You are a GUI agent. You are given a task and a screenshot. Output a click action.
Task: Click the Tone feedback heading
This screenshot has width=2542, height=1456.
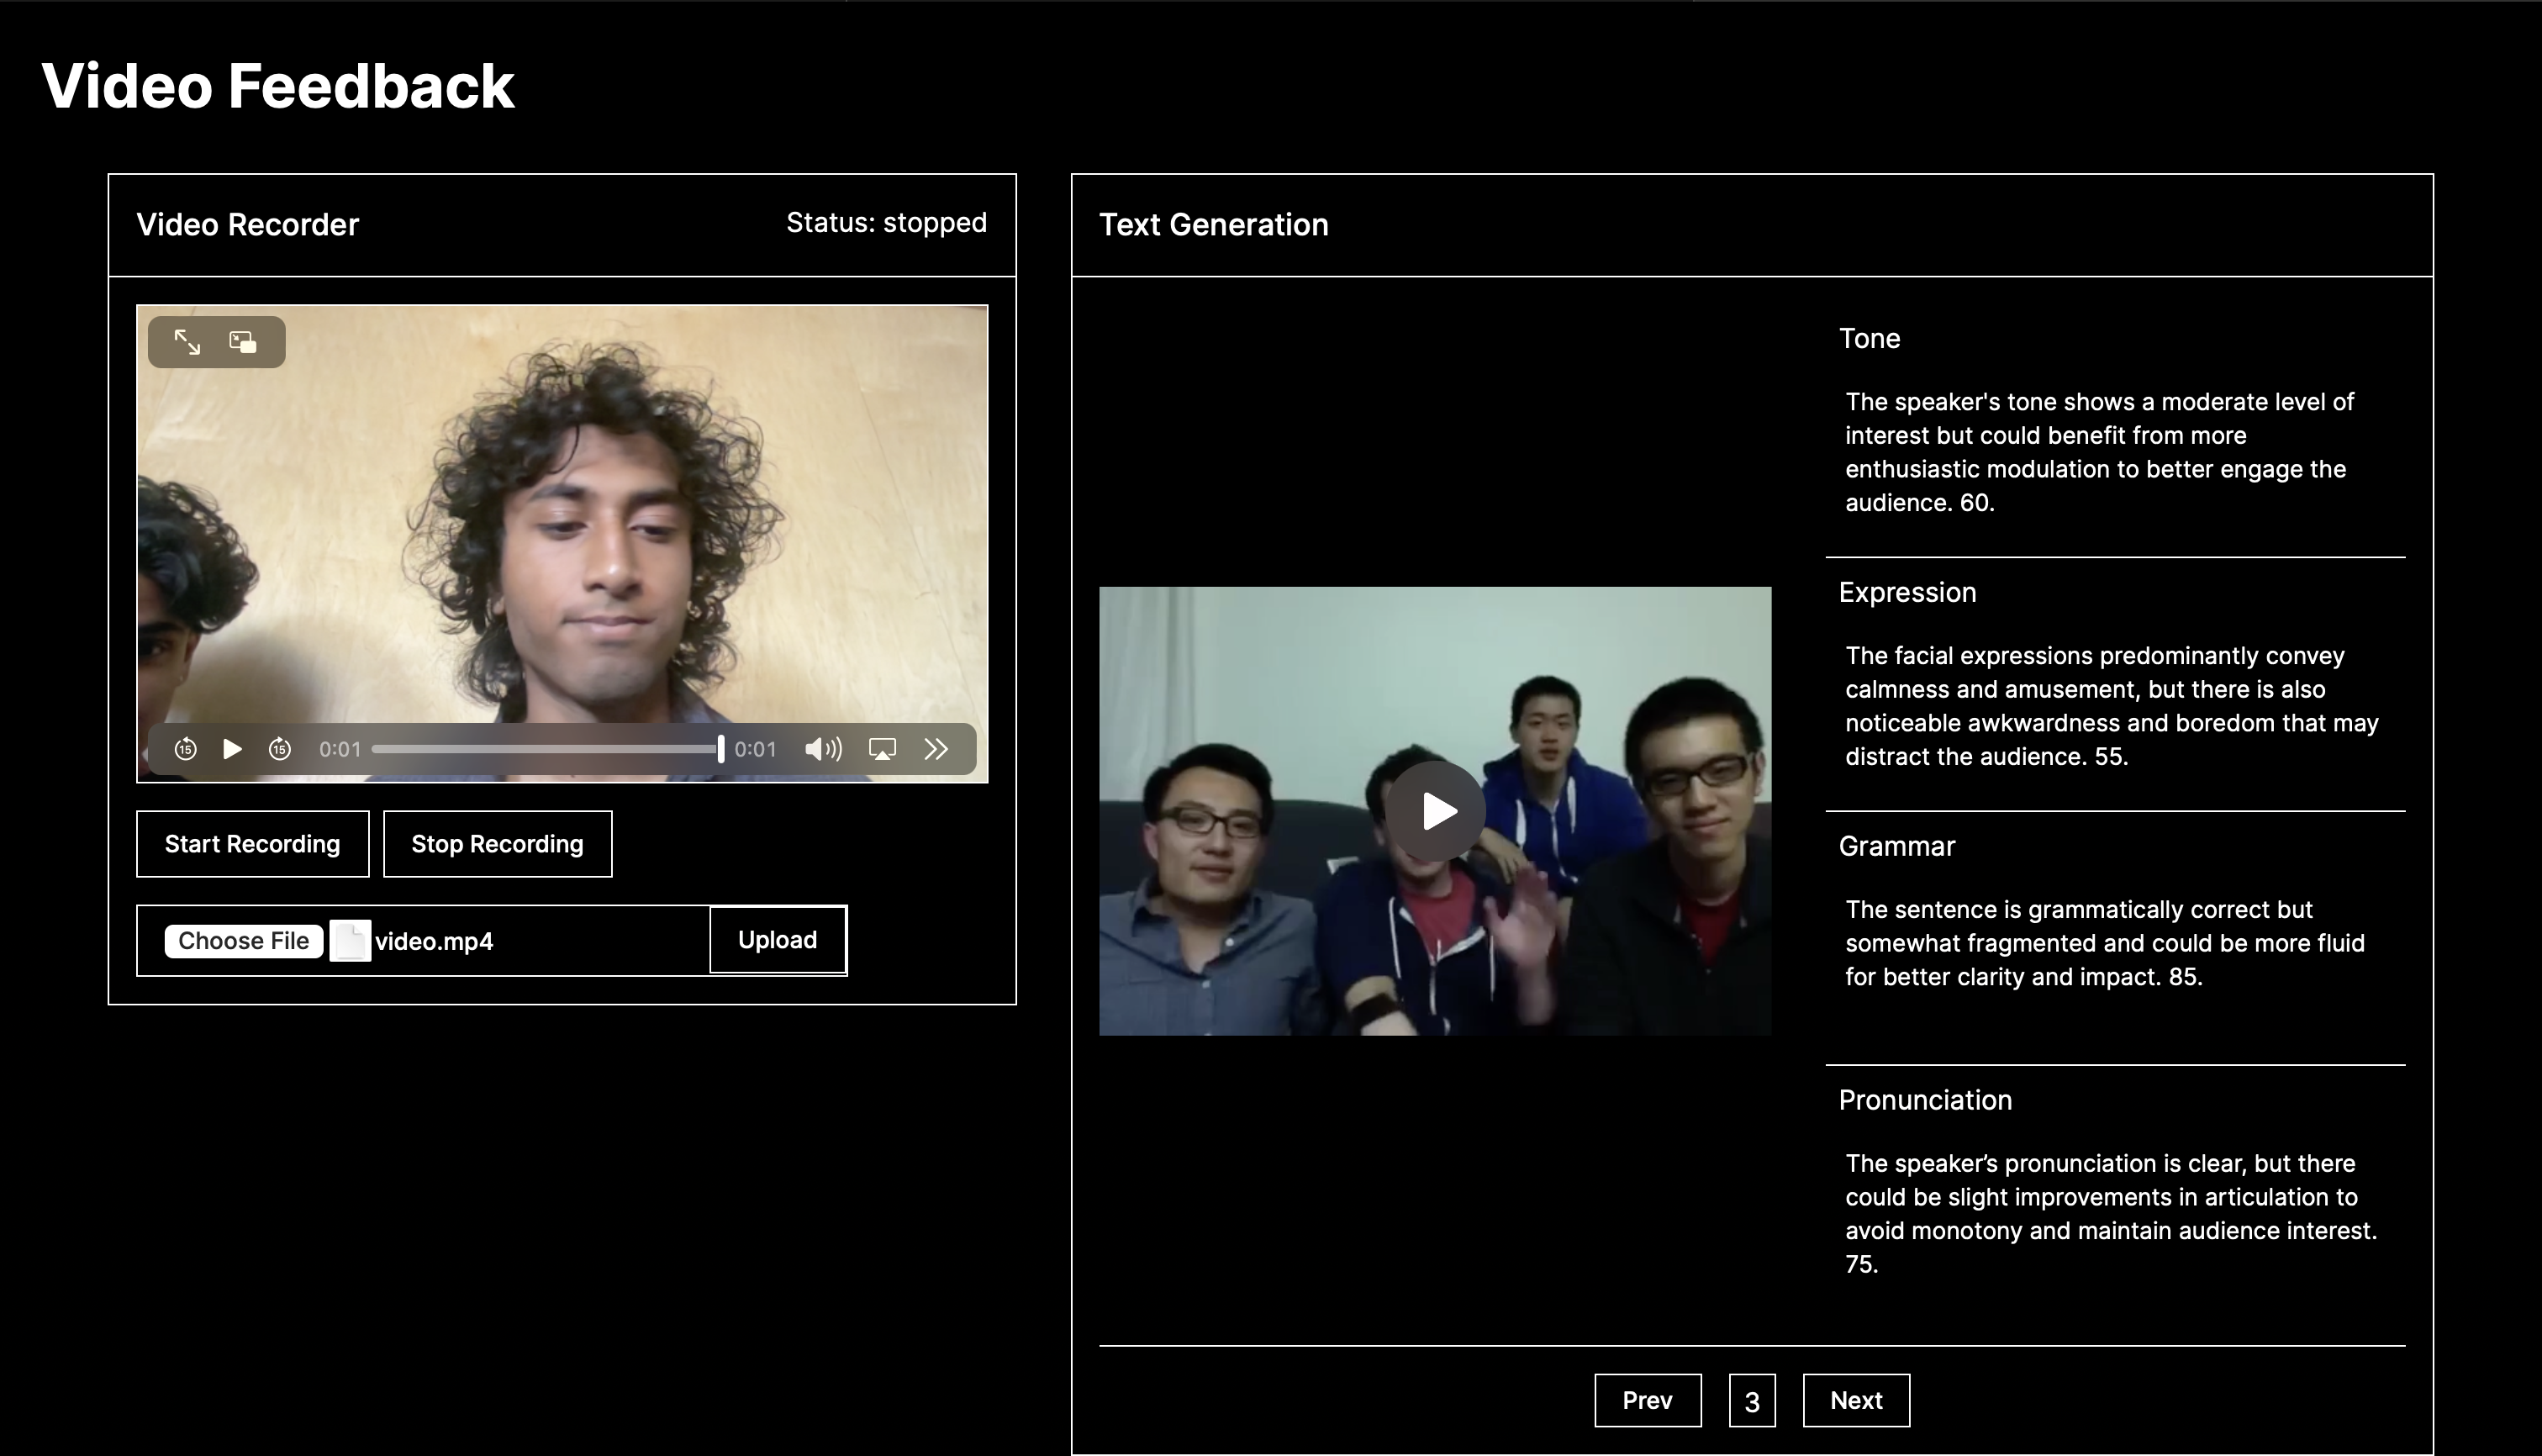point(1869,339)
